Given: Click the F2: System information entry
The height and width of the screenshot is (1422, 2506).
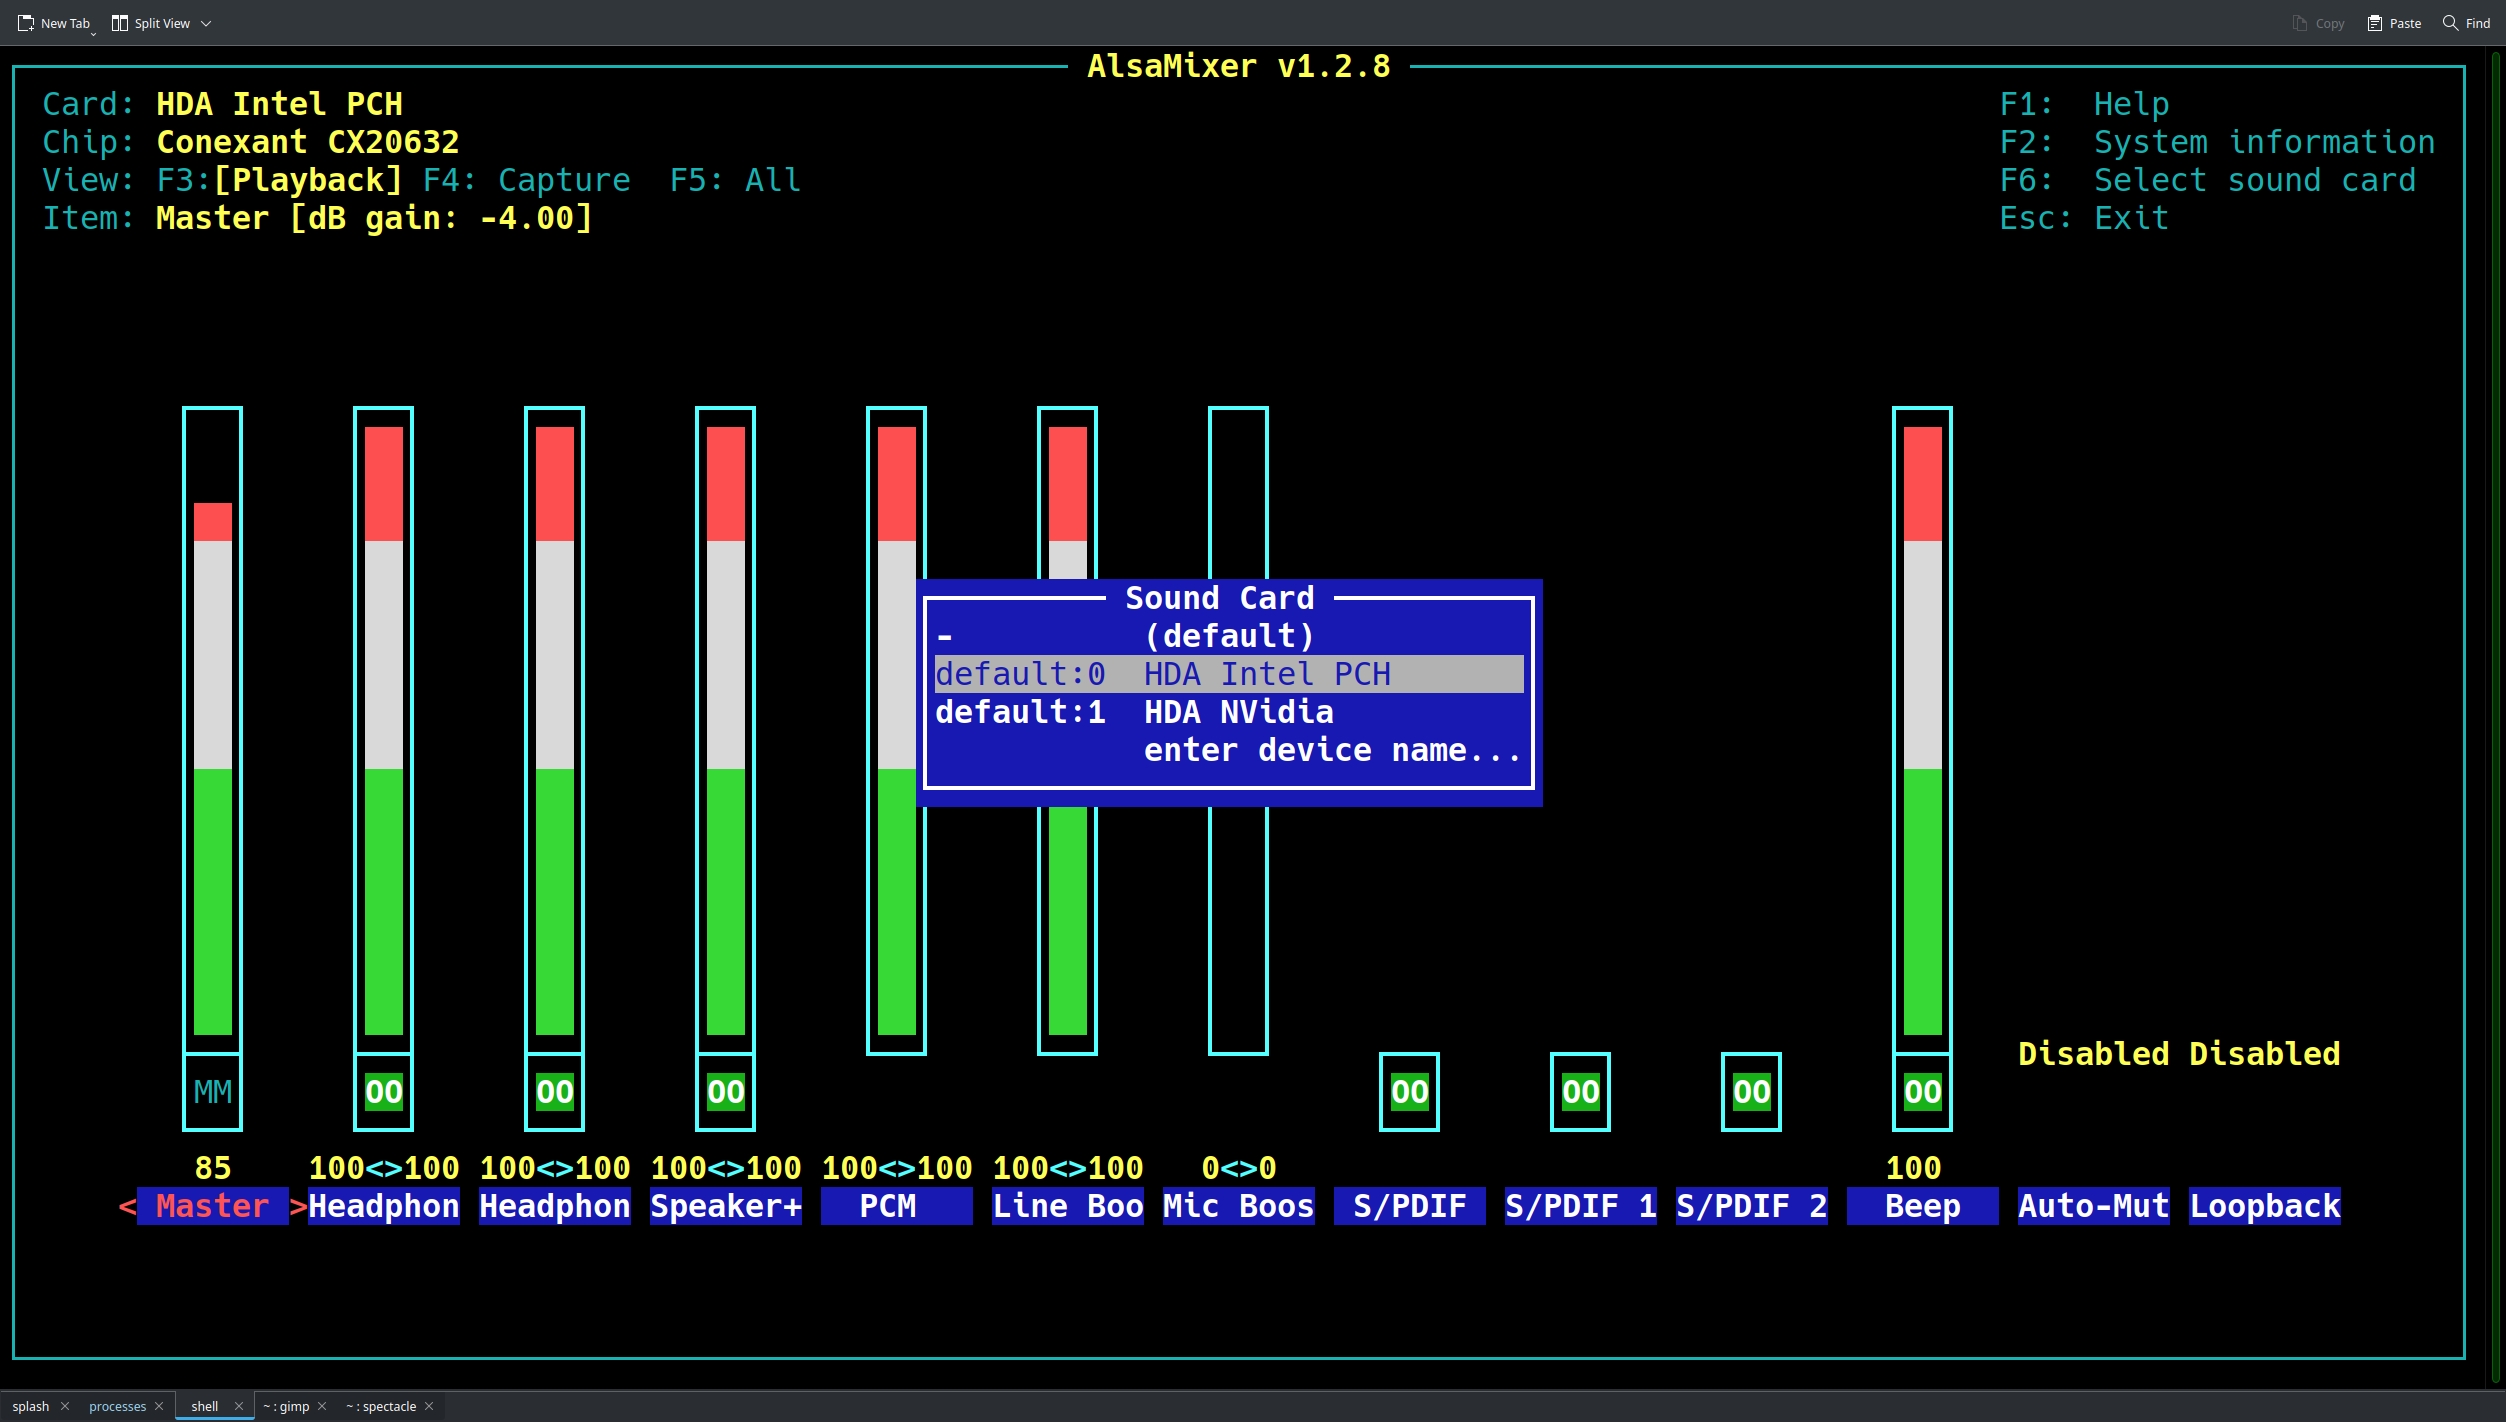Looking at the screenshot, I should (x=2218, y=142).
